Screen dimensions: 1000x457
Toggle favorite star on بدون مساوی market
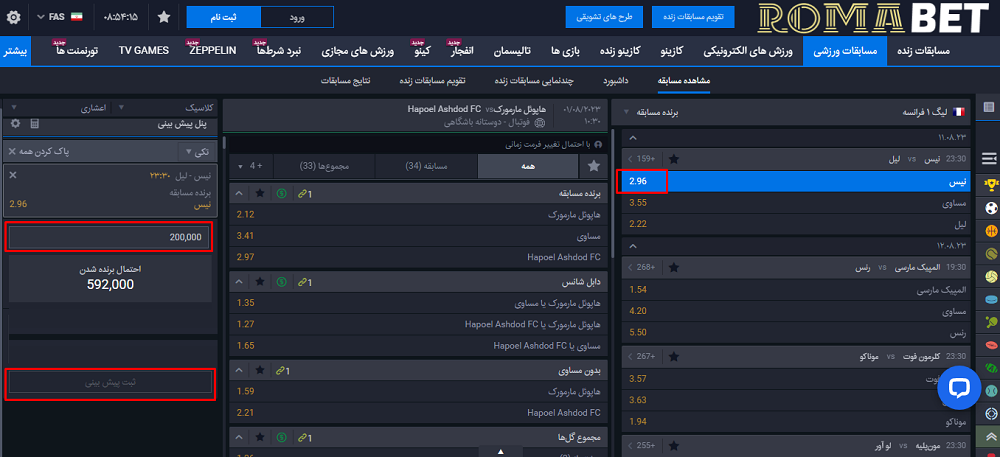pyautogui.click(x=260, y=370)
